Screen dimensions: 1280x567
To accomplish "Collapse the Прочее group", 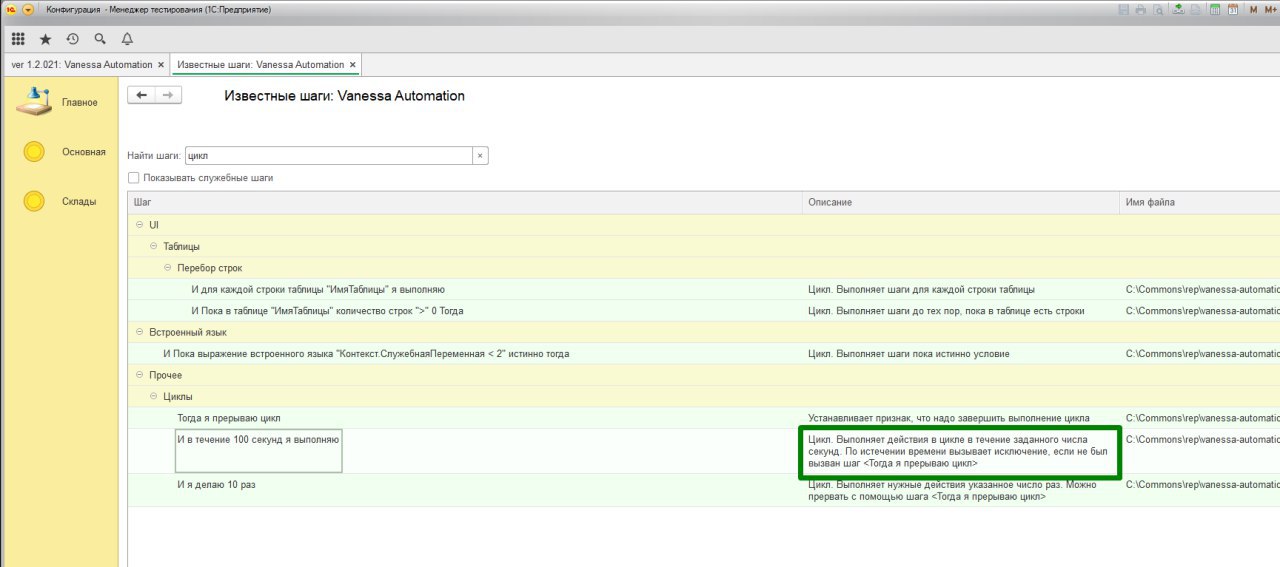I will coord(139,375).
